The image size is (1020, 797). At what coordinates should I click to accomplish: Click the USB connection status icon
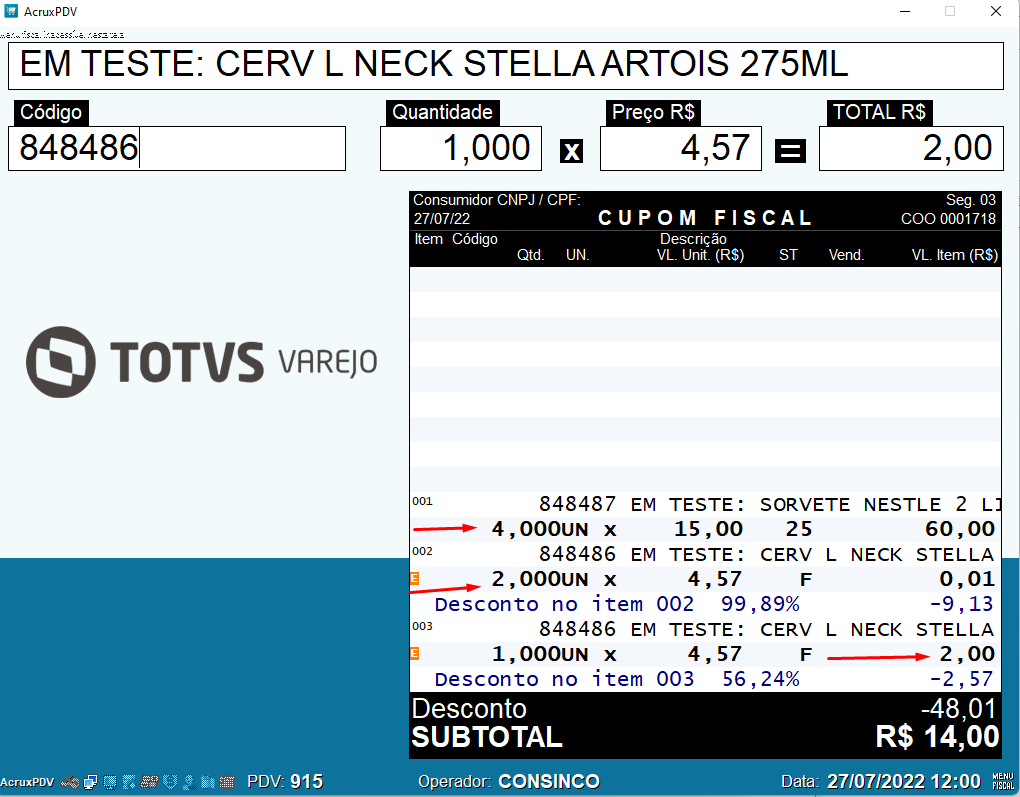click(x=70, y=782)
